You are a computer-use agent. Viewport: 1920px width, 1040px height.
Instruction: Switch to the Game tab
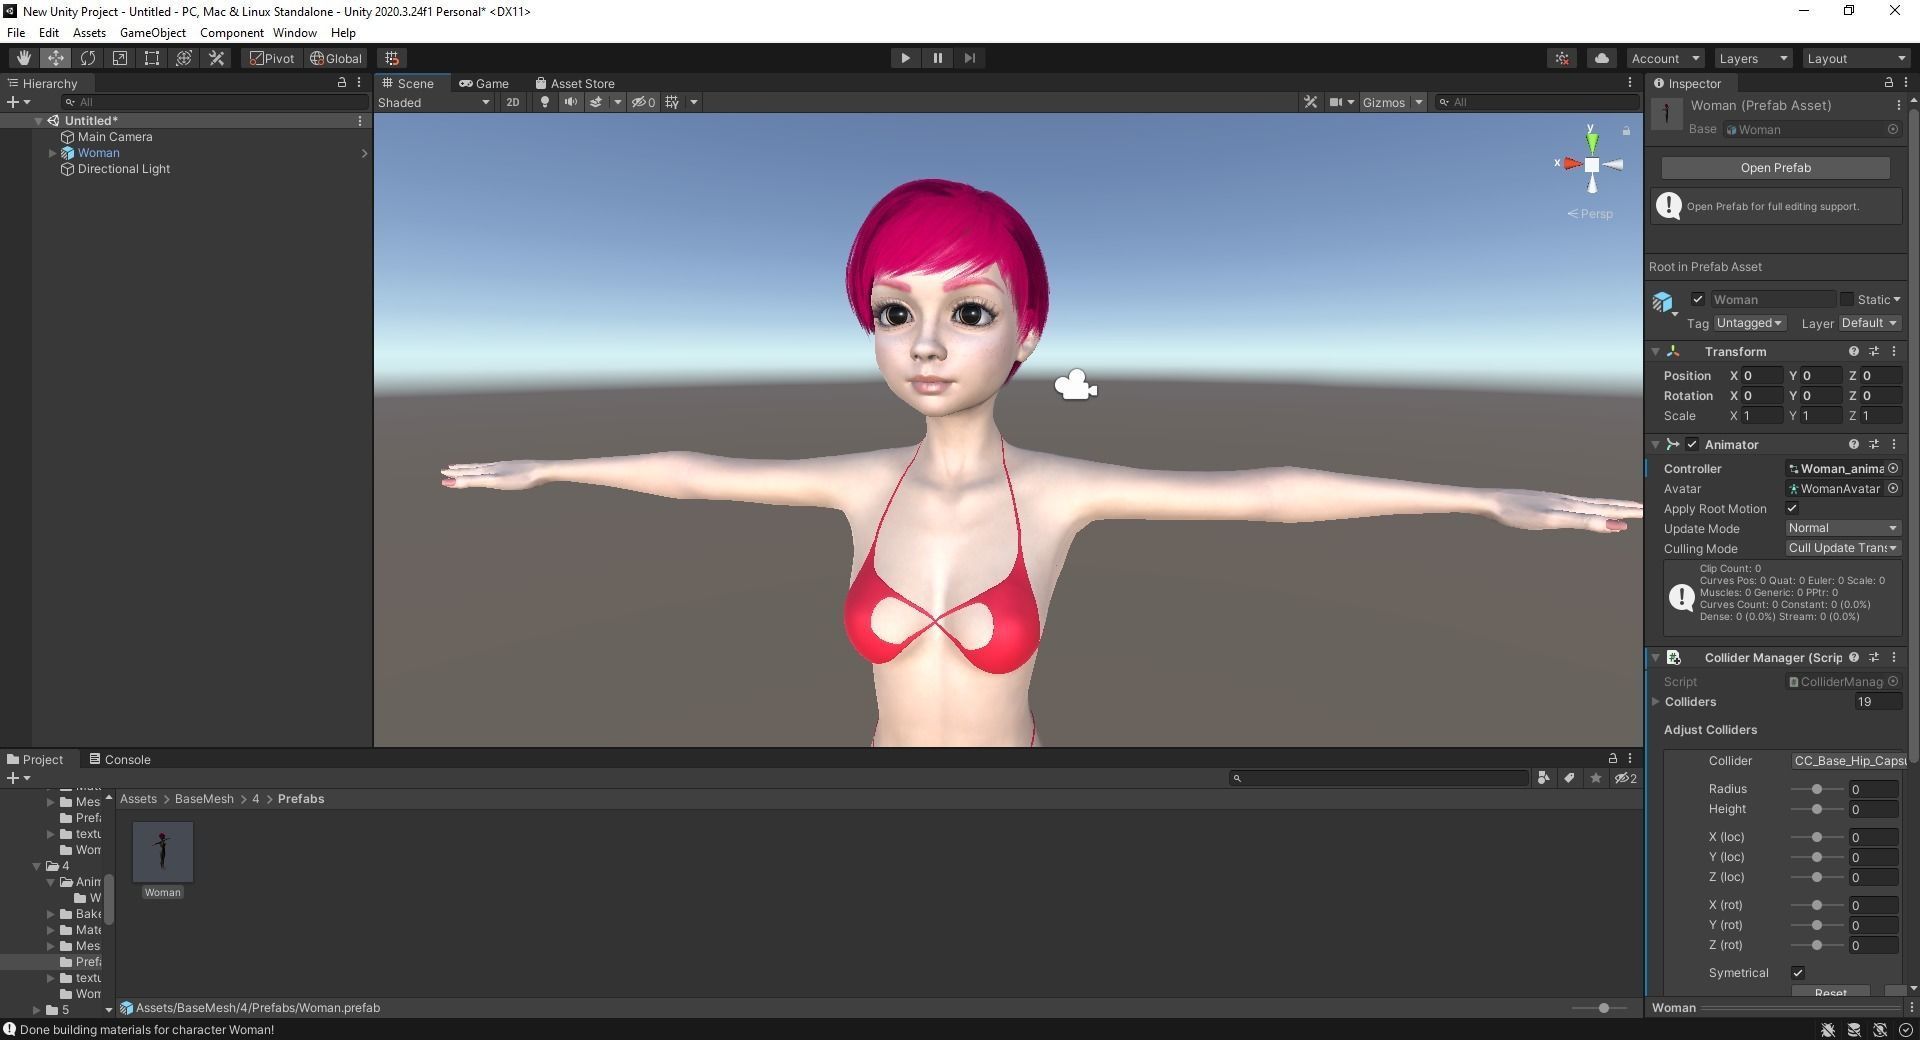point(484,84)
